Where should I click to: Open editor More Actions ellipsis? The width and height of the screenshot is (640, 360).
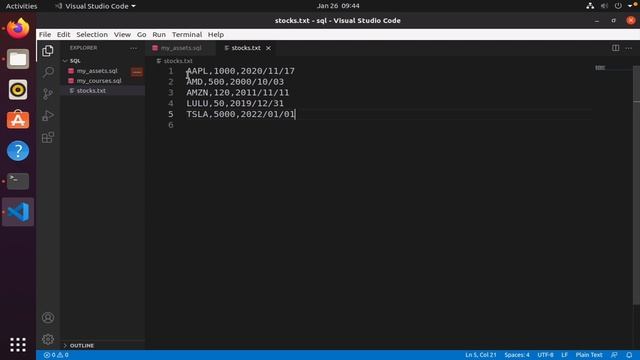[x=629, y=48]
